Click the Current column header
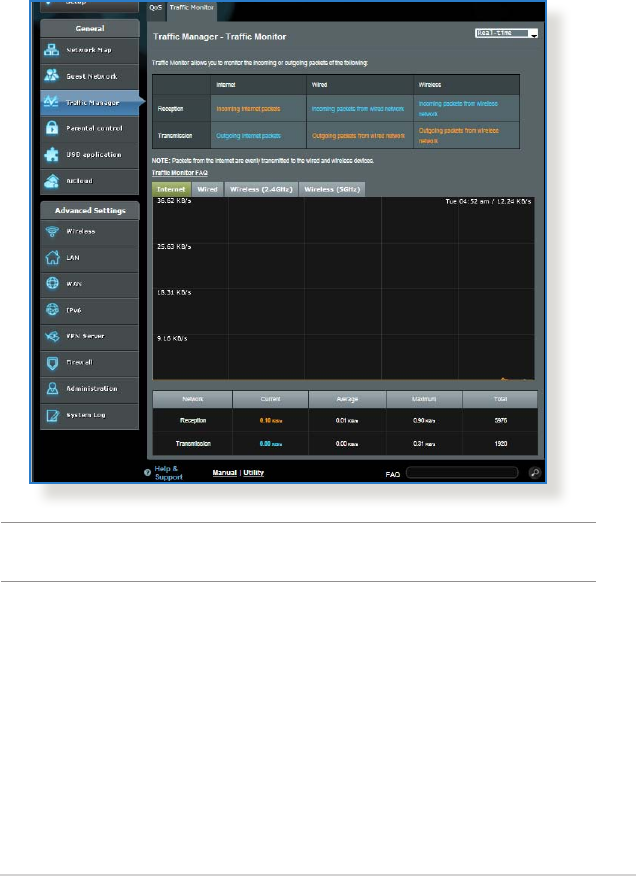Screen dimensions: 636x876 (x=270, y=399)
